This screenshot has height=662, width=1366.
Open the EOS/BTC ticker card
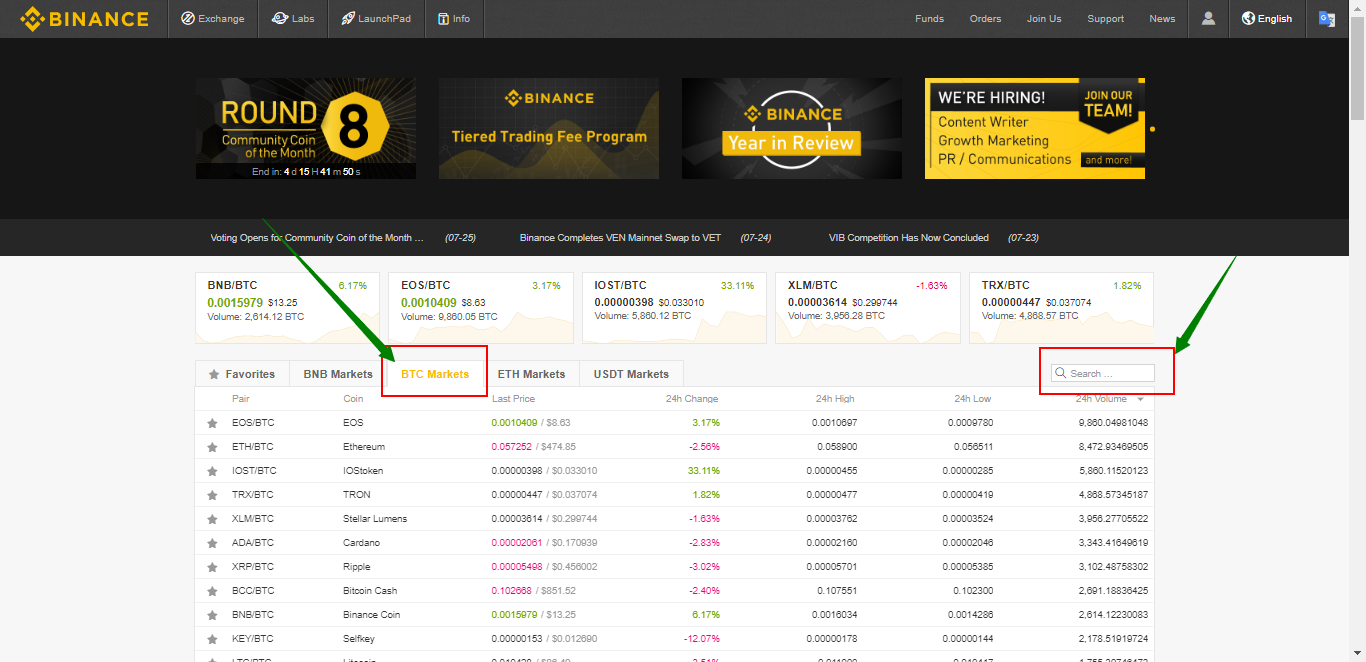[481, 308]
